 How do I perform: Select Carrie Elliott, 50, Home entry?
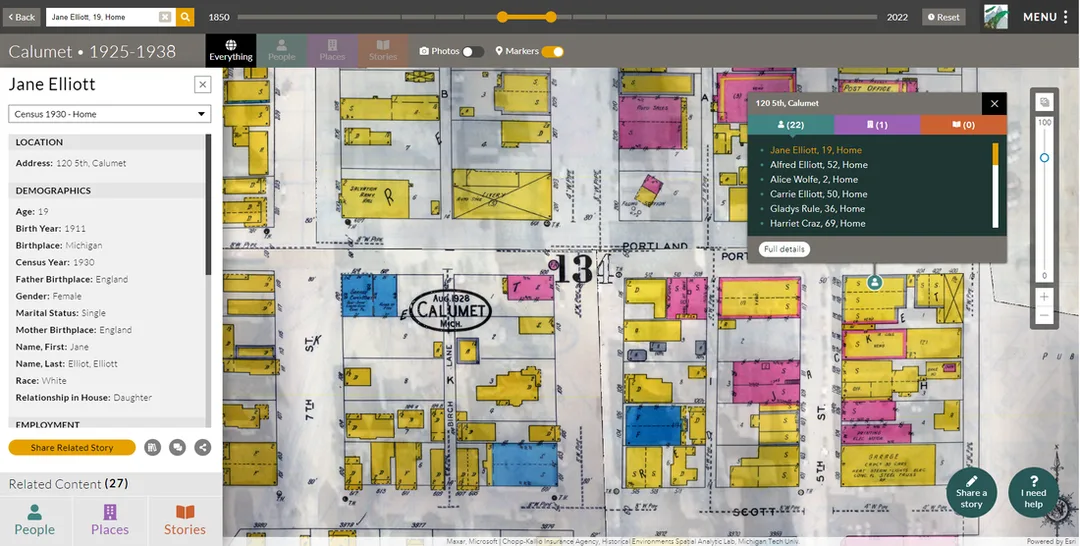[818, 194]
